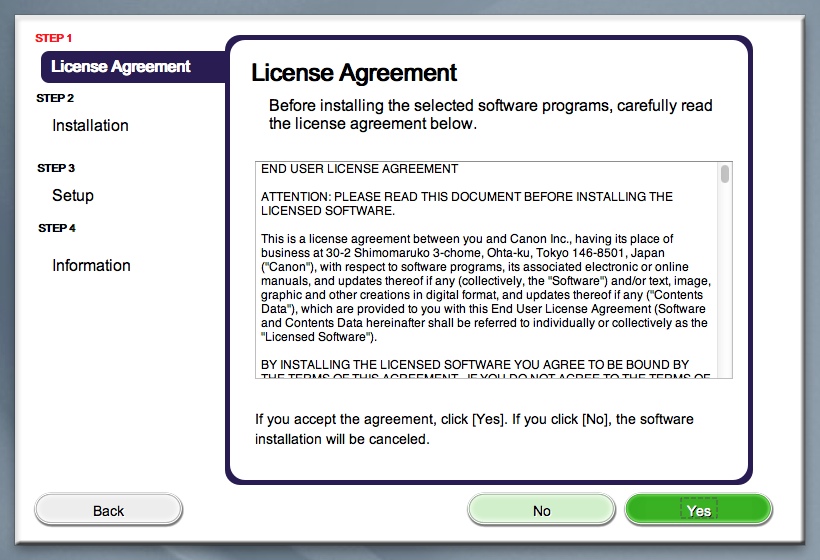Viewport: 820px width, 560px height.
Task: Click the License Agreement page heading
Action: (354, 73)
